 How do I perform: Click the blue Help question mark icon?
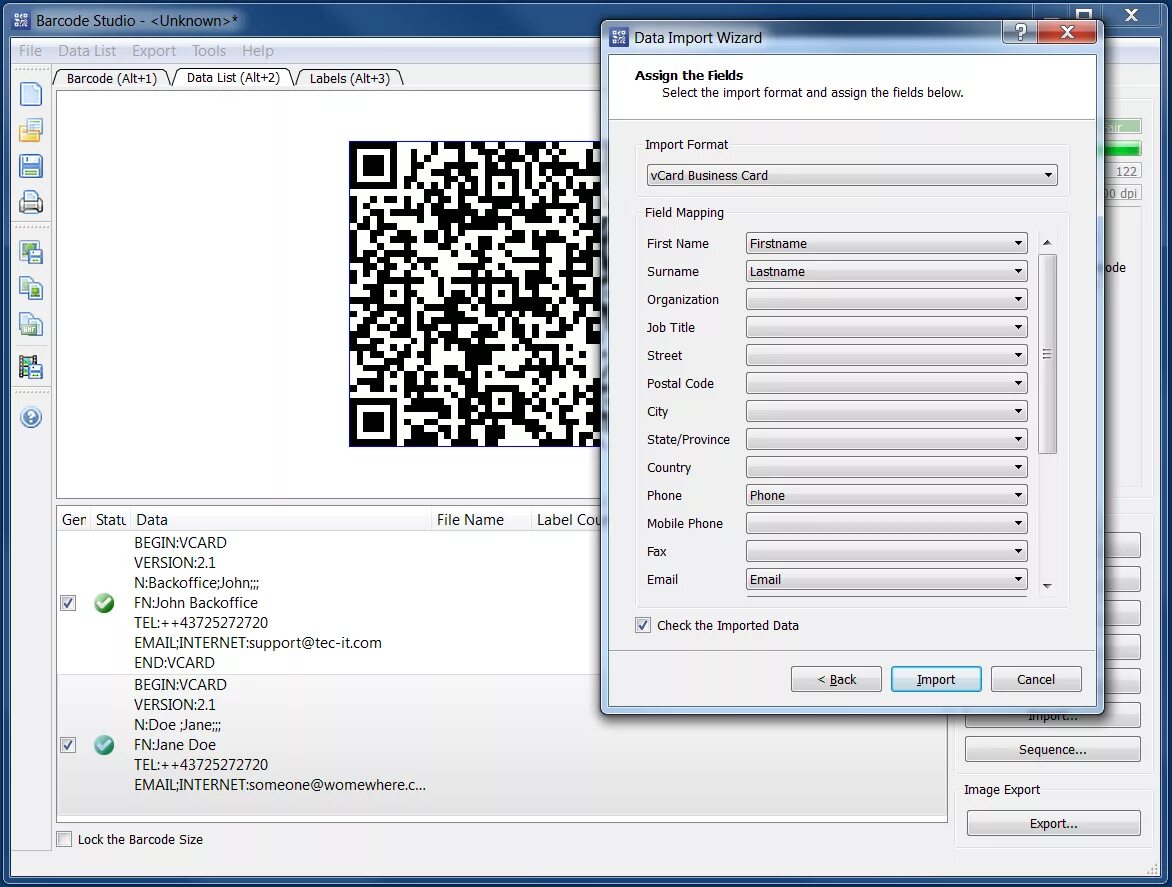pos(31,418)
